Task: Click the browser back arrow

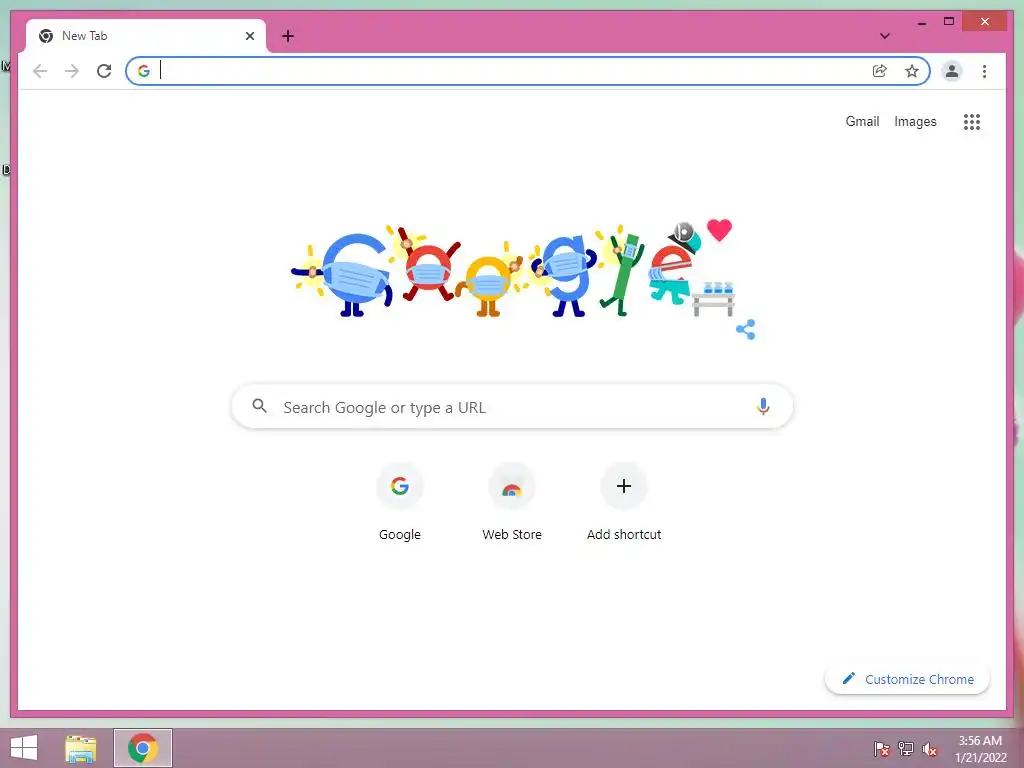Action: (40, 71)
